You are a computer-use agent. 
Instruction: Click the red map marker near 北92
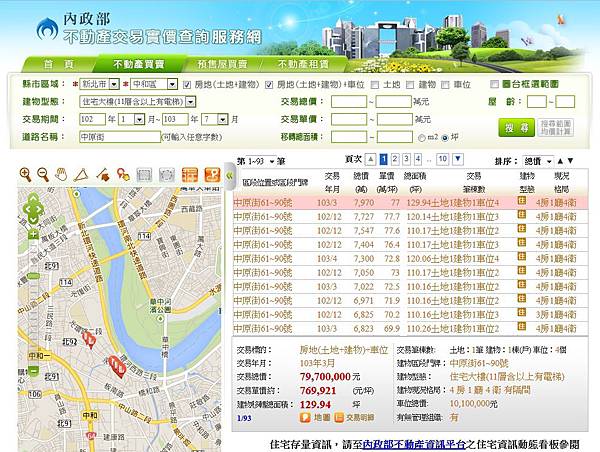coord(89,340)
